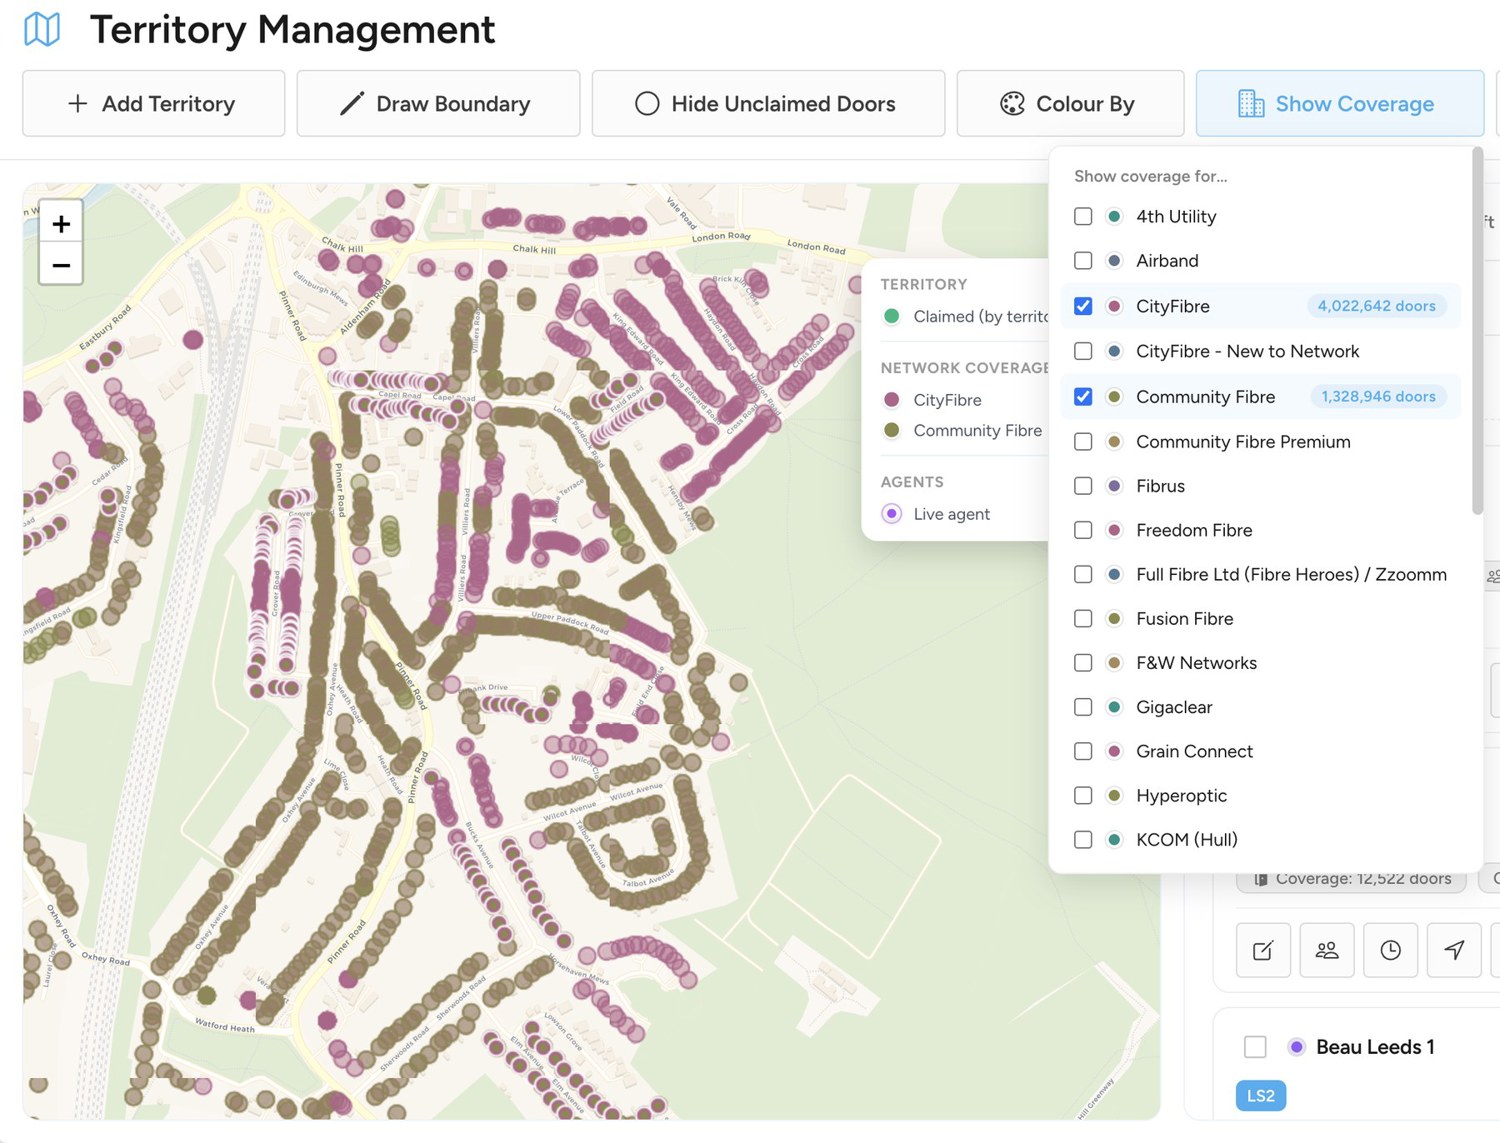Image resolution: width=1500 pixels, height=1143 pixels.
Task: Click the Add Territory button
Action: [x=153, y=104]
